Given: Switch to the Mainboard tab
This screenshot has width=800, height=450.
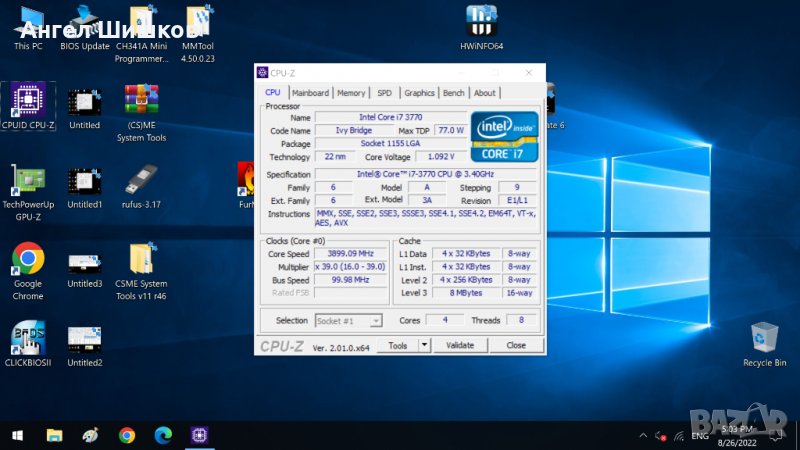Looking at the screenshot, I should pos(310,93).
